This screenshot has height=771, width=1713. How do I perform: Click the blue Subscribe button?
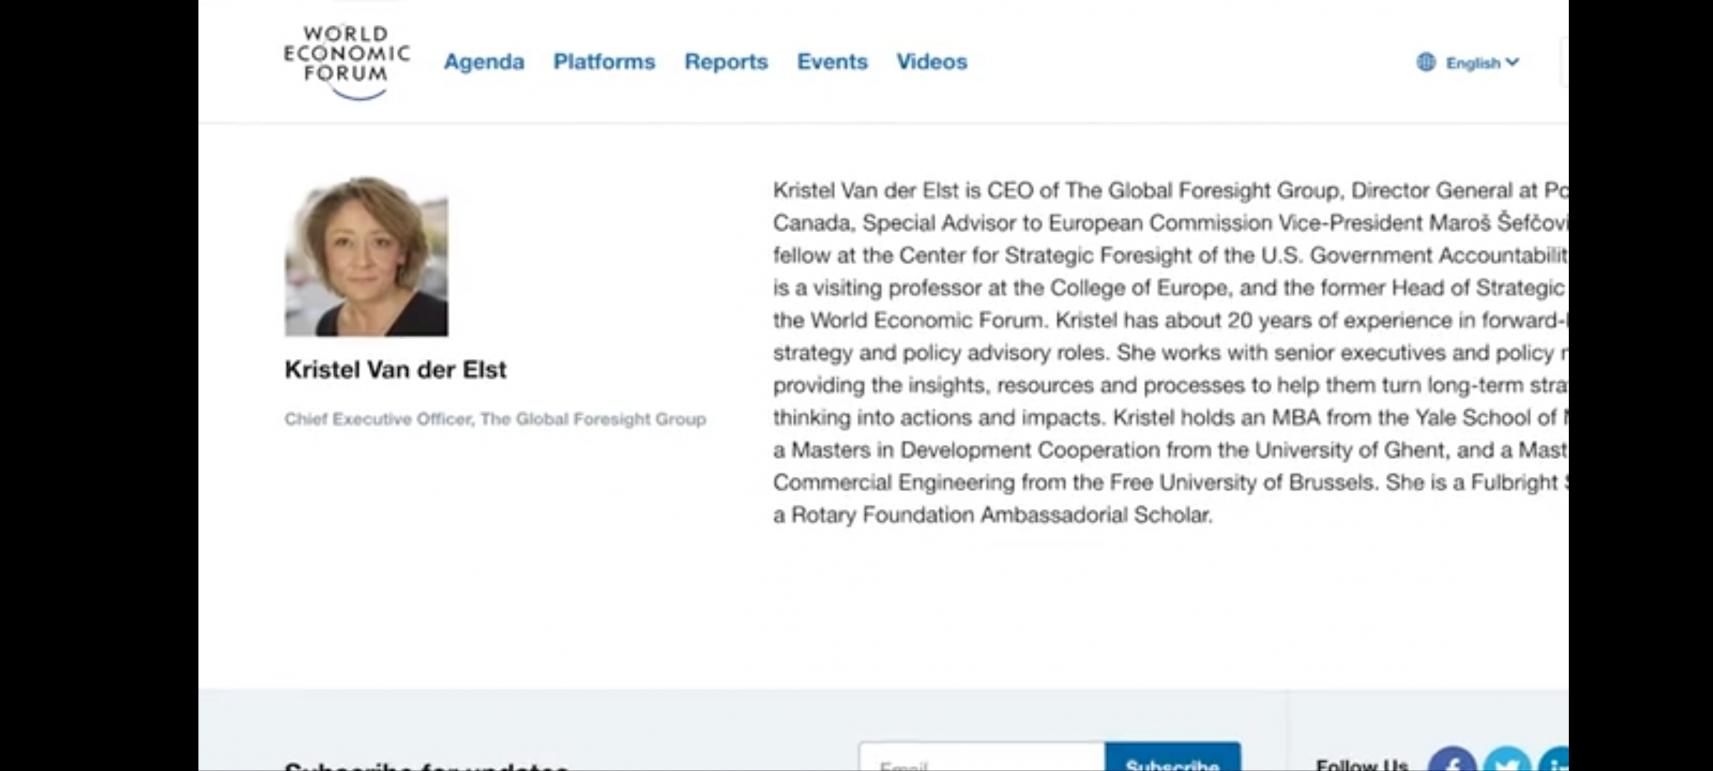point(1173,758)
